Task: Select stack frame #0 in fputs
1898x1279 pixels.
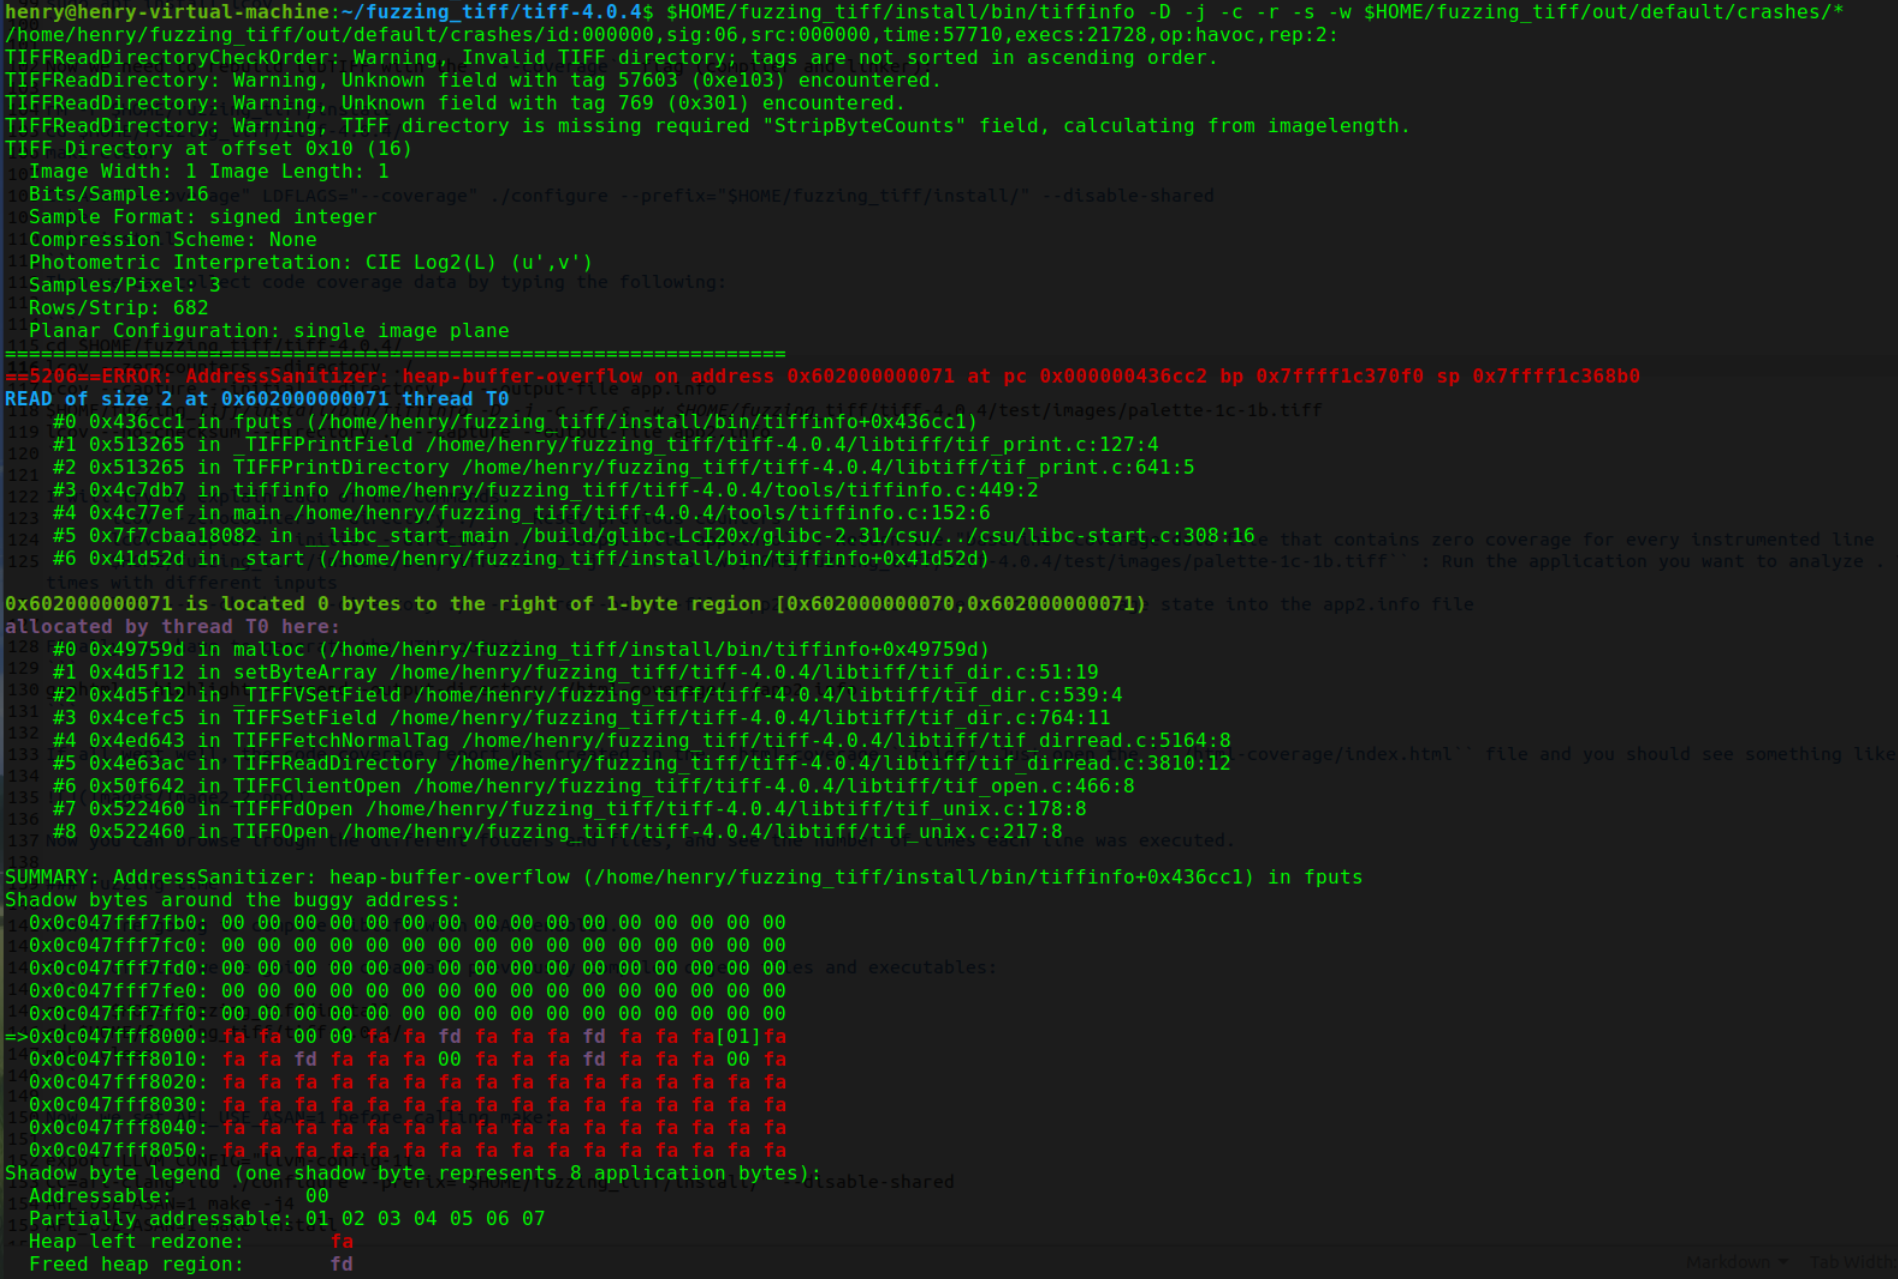Action: tap(500, 421)
